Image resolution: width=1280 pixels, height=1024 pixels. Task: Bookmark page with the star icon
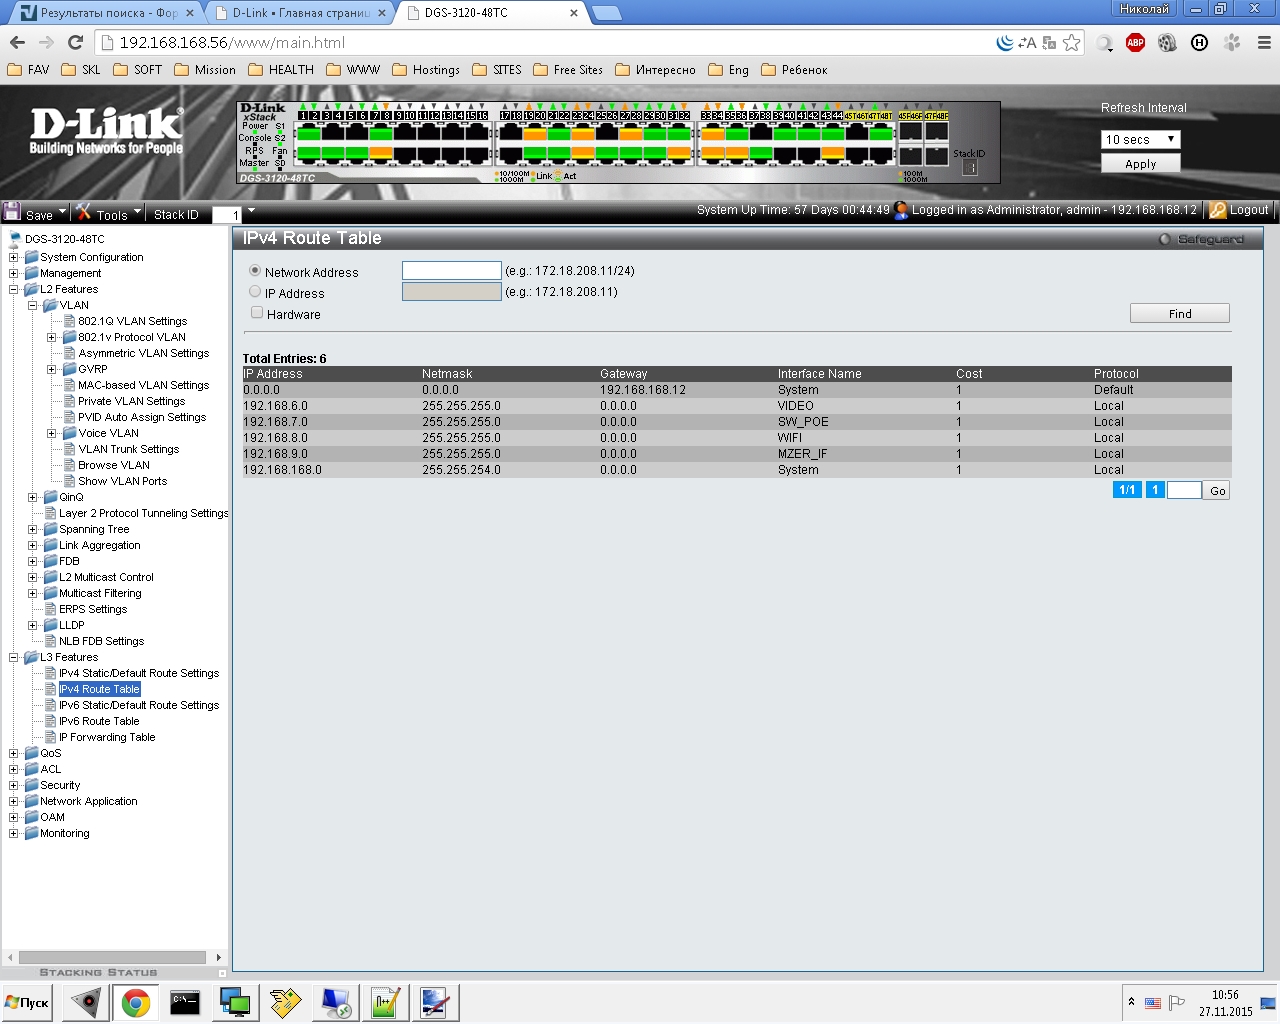tap(1072, 42)
